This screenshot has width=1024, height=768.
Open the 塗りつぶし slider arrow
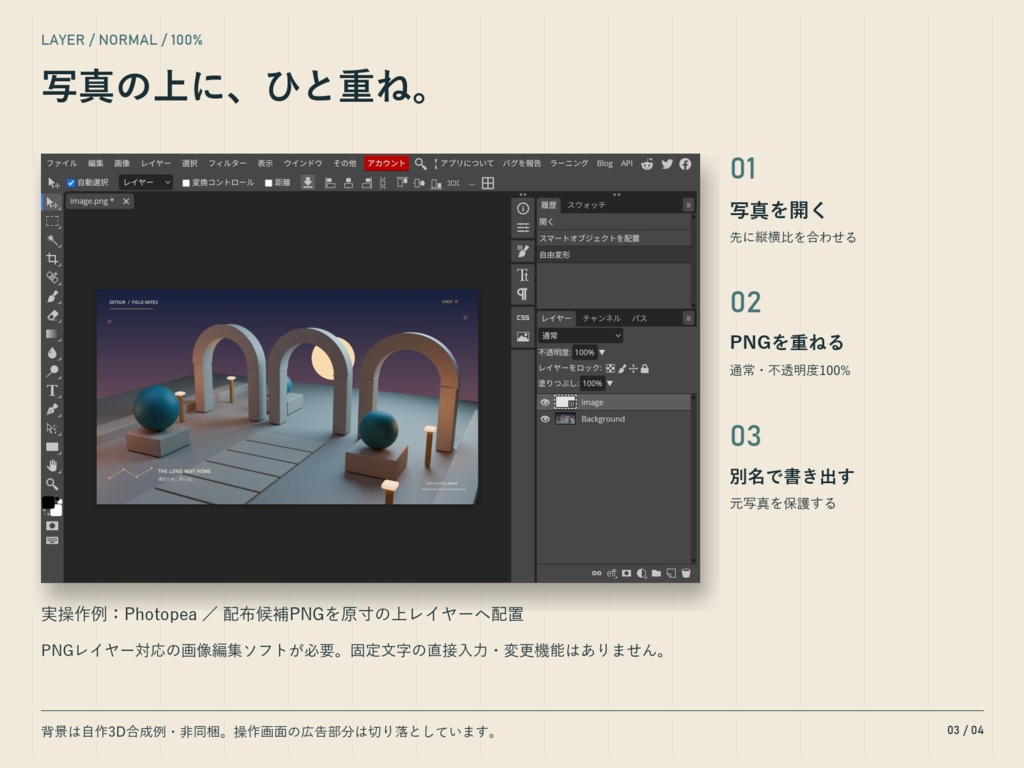pos(609,383)
